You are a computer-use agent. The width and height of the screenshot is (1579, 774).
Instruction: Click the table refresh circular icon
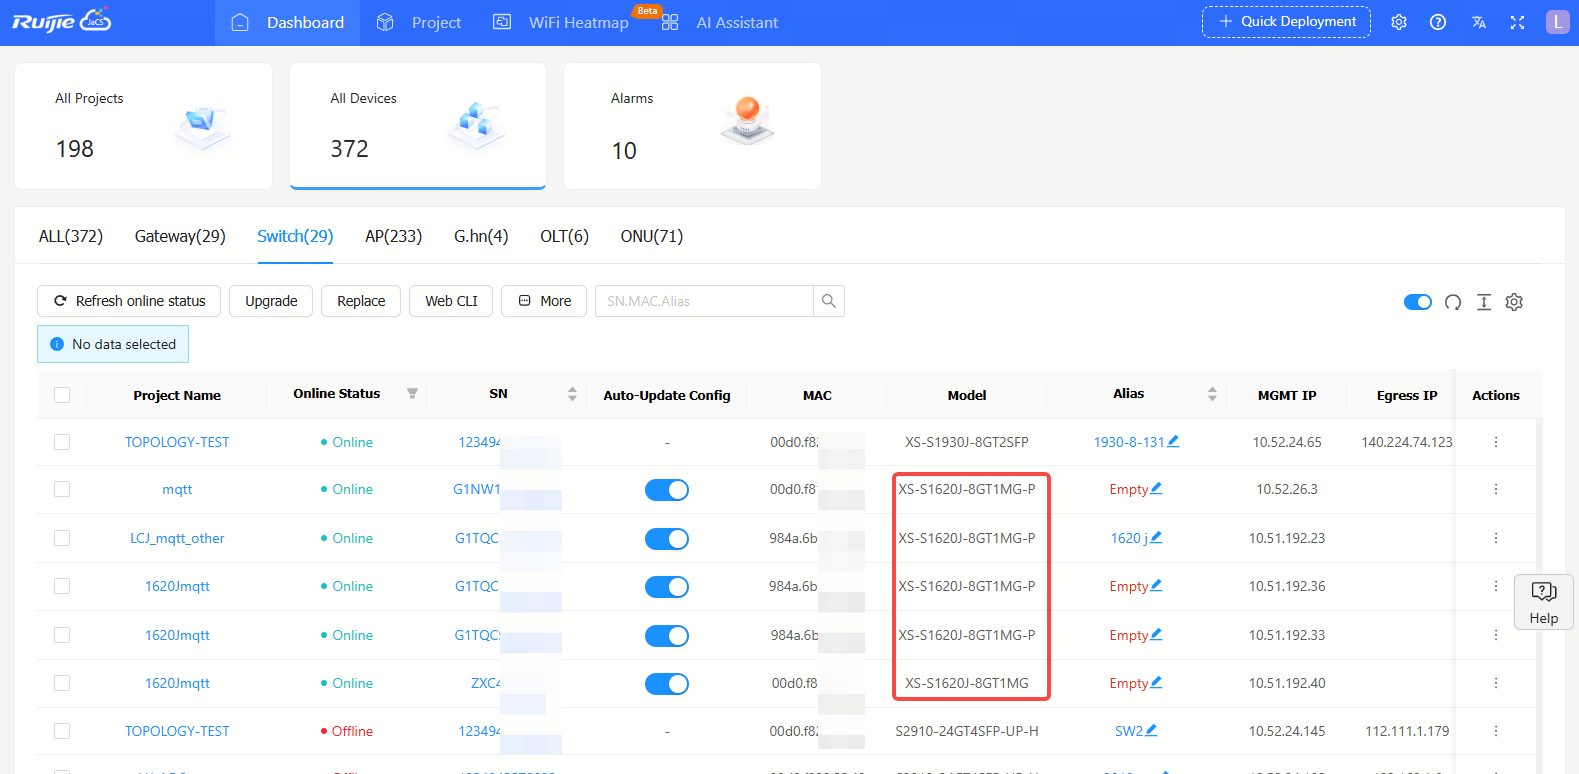pyautogui.click(x=1452, y=302)
